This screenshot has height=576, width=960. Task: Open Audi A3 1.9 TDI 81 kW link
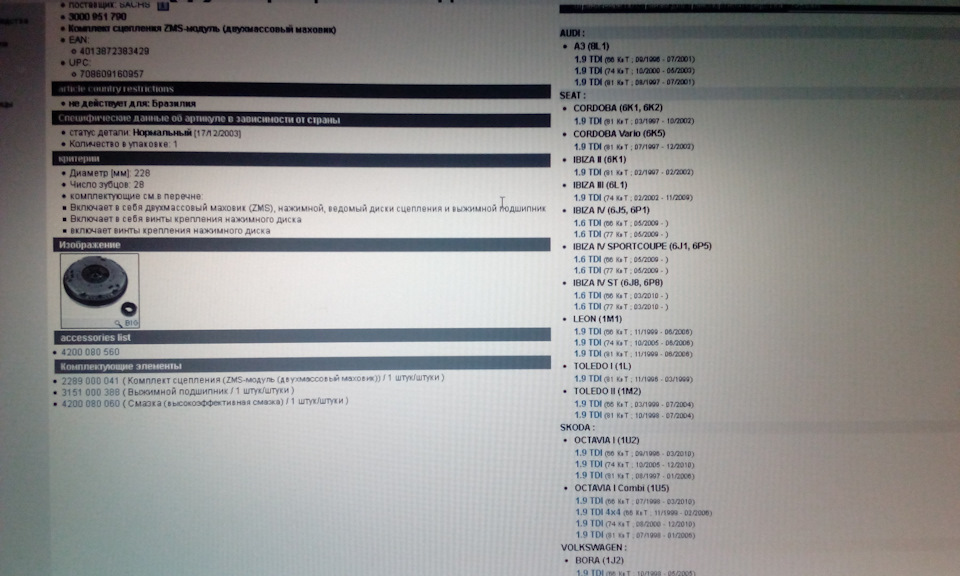click(x=588, y=82)
